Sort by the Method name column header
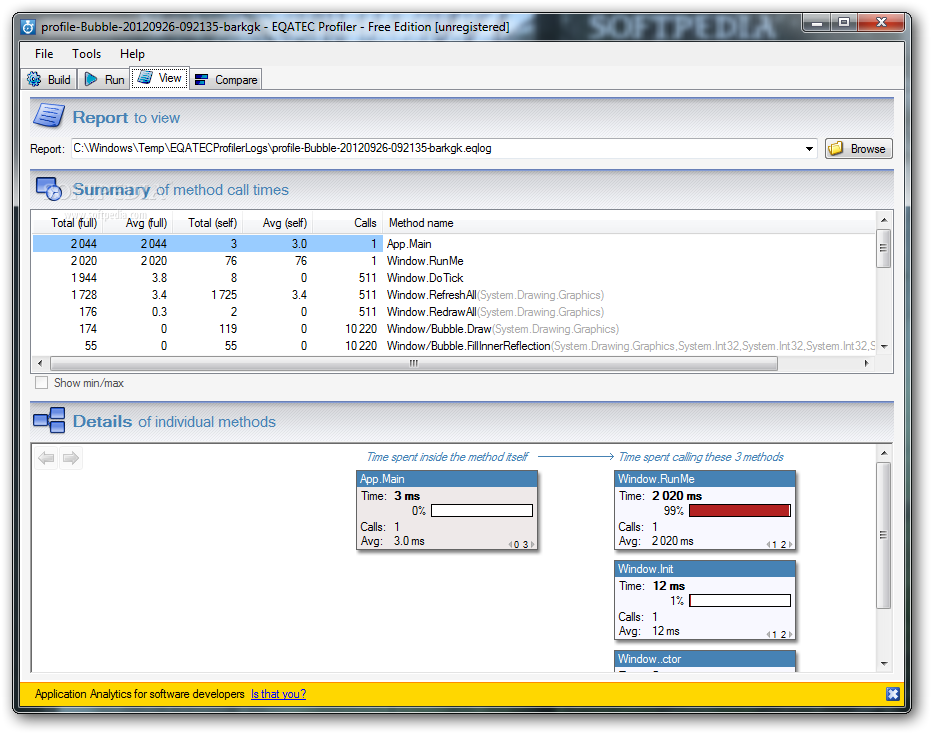This screenshot has width=932, height=734. [630, 223]
